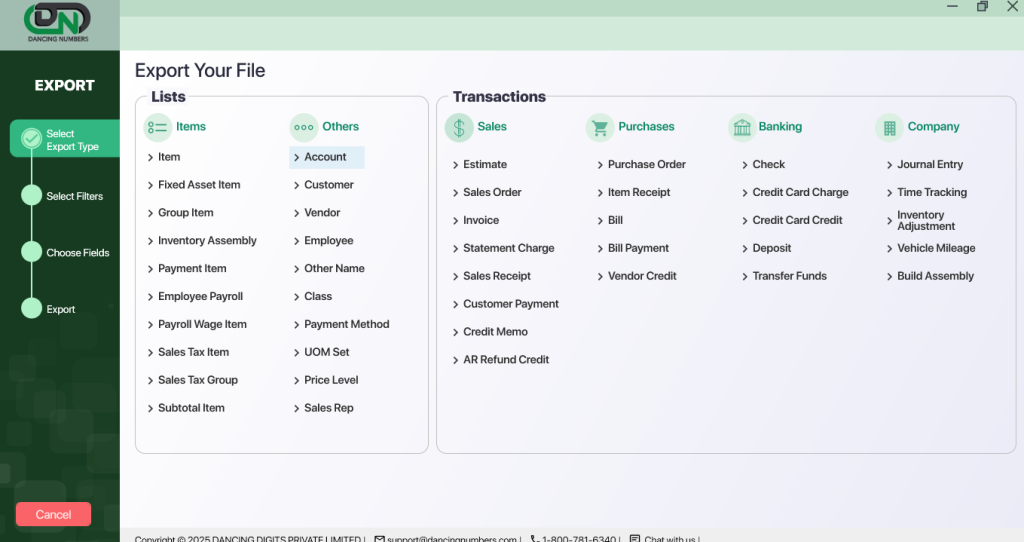Image resolution: width=1024 pixels, height=542 pixels.
Task: Click the chevron beside Check
Action: pyautogui.click(x=744, y=165)
